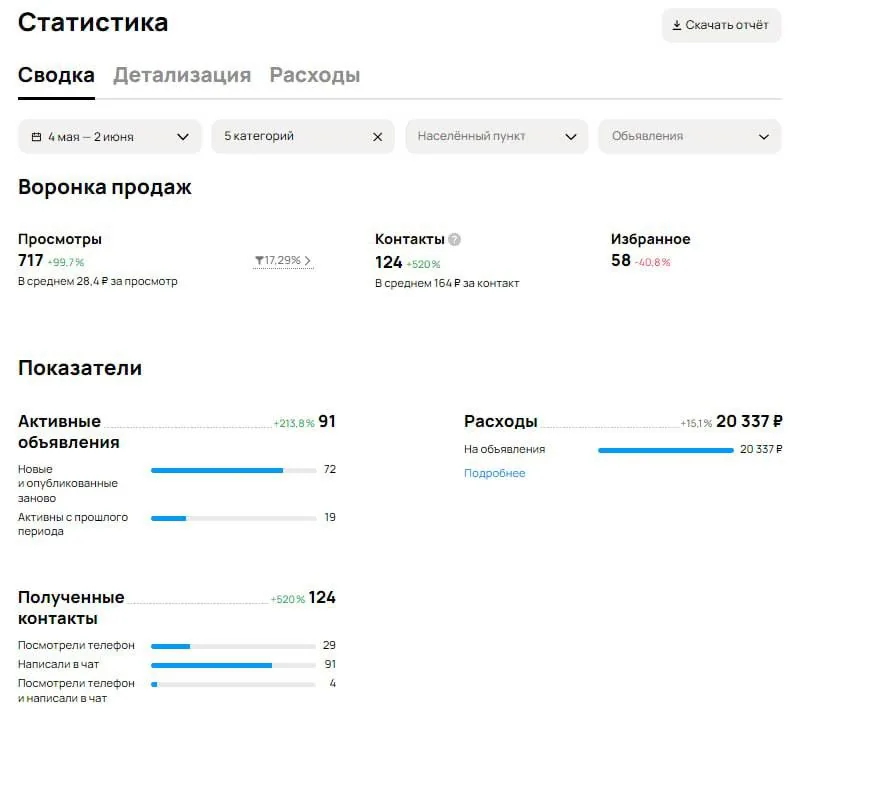This screenshot has height=810, width=891.
Task: Click the Расходы total 20 337 ₽
Action: coord(749,421)
